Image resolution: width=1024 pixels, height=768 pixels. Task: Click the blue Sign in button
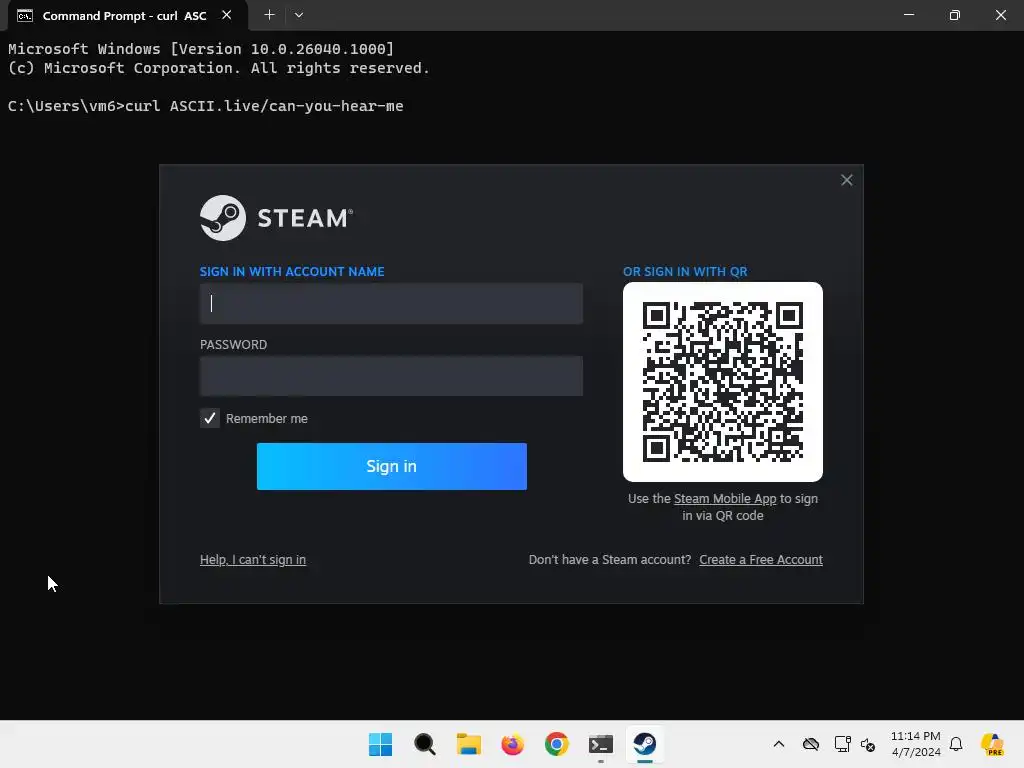[x=392, y=466]
